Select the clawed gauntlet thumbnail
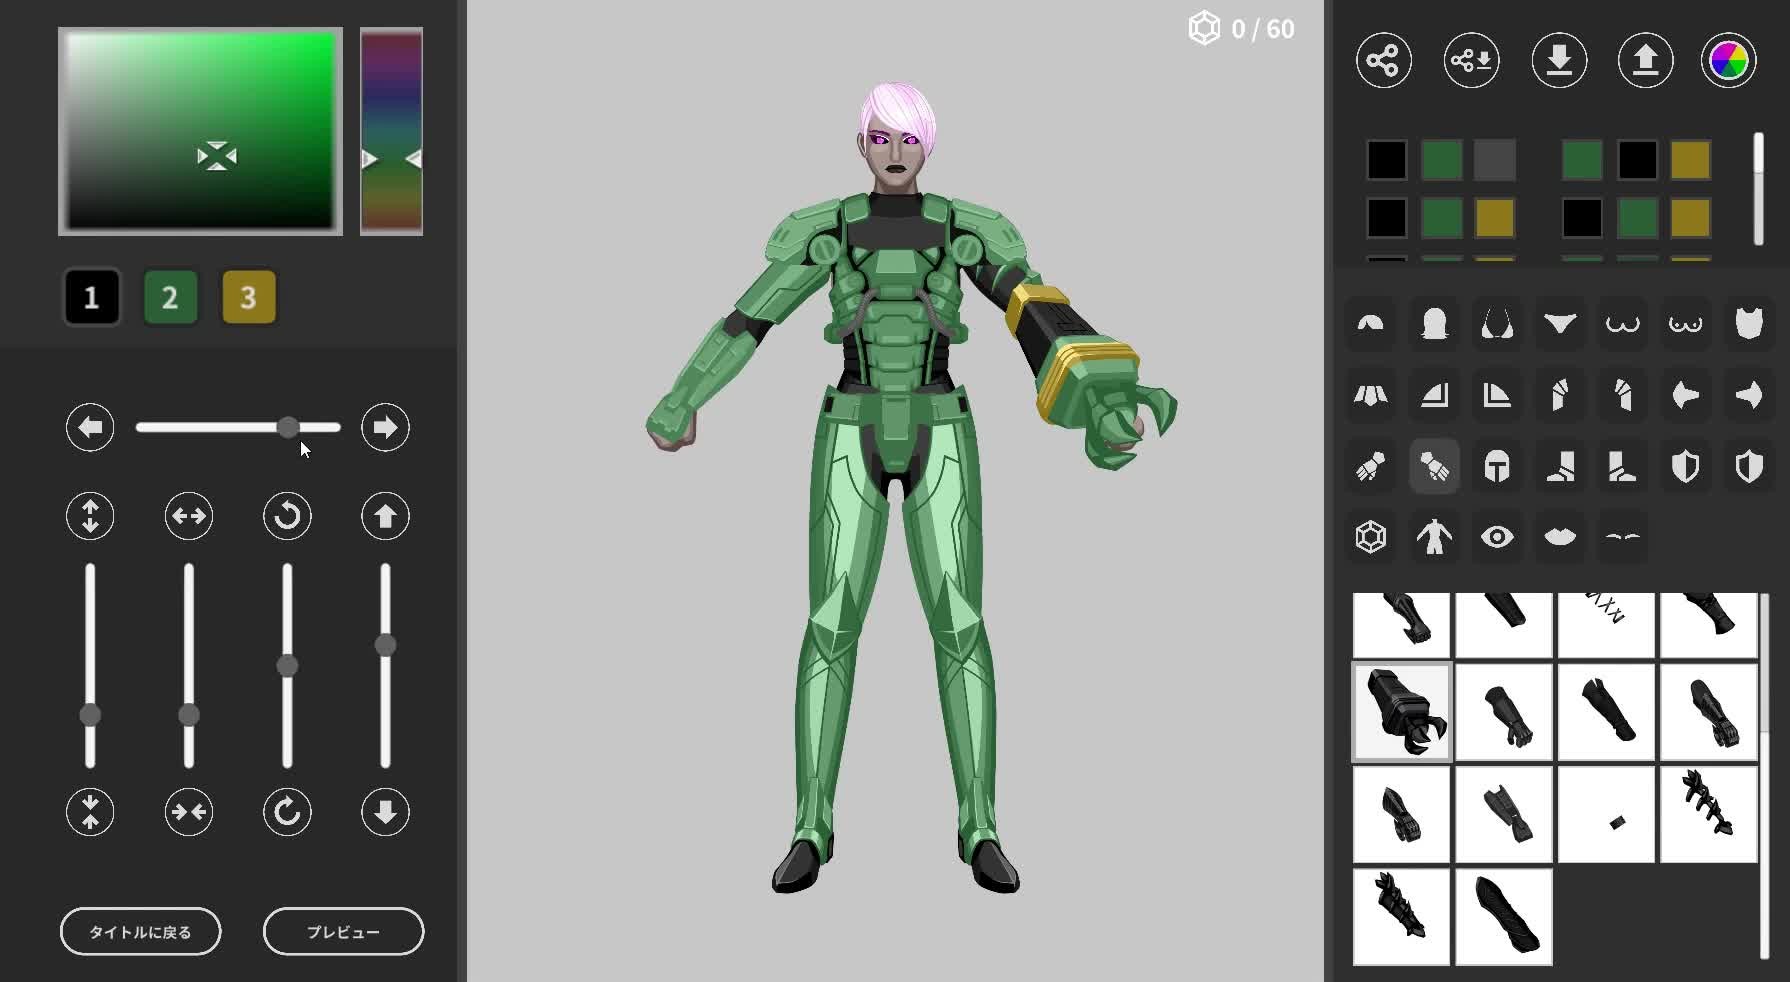Screen dimensions: 1790x982 click(1401, 712)
